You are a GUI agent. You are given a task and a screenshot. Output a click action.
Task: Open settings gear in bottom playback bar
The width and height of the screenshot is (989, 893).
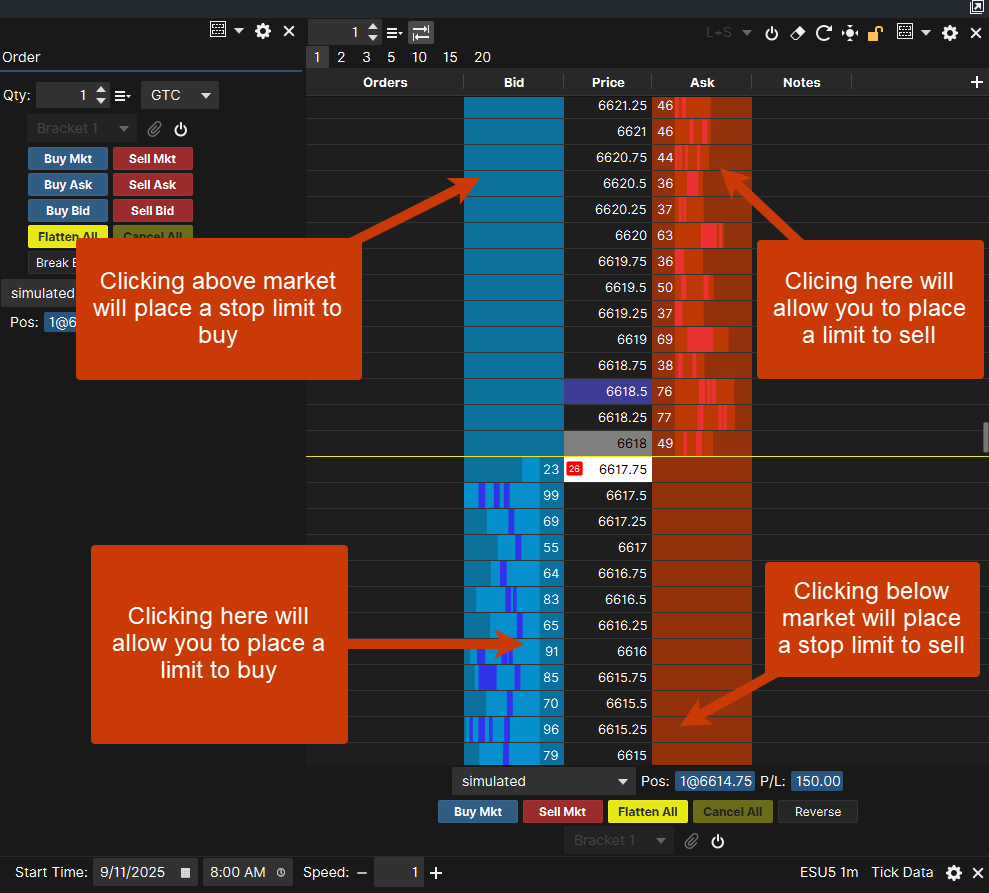[x=954, y=872]
